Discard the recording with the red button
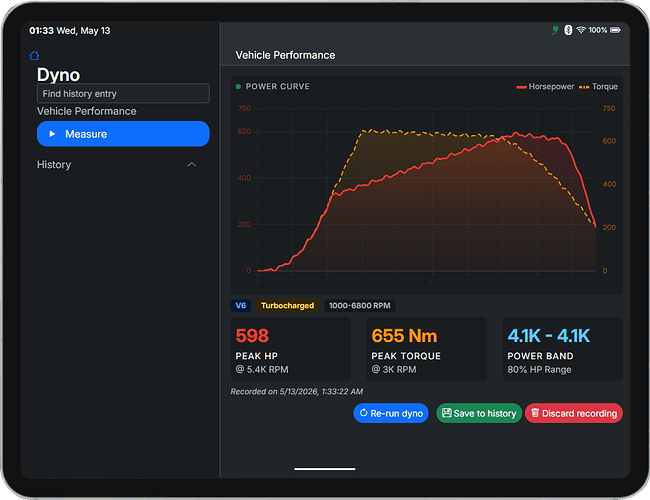The image size is (650, 500). tap(574, 413)
